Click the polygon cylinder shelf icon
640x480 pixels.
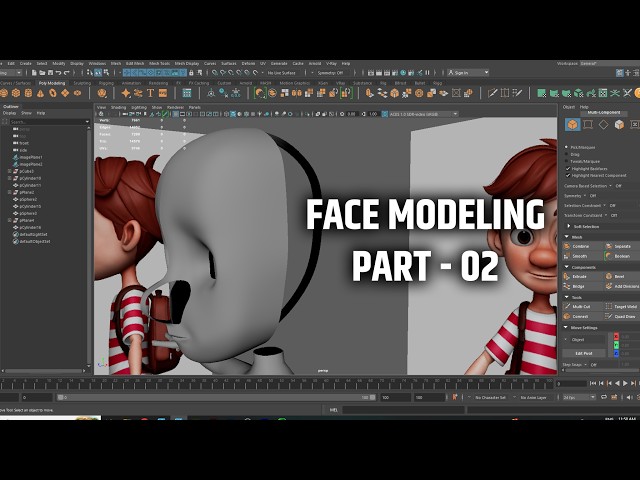click(28, 93)
